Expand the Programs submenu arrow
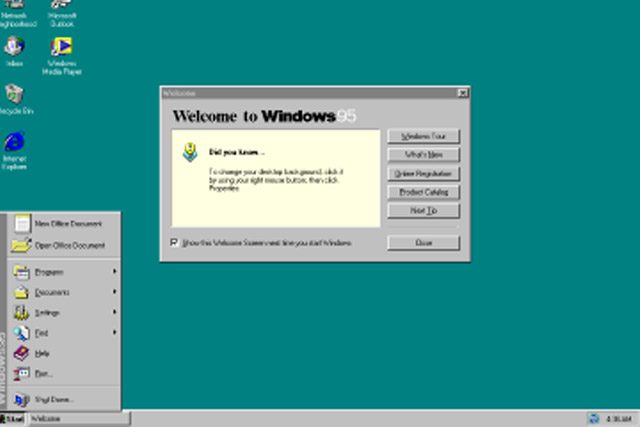The width and height of the screenshot is (640, 427). click(115, 271)
